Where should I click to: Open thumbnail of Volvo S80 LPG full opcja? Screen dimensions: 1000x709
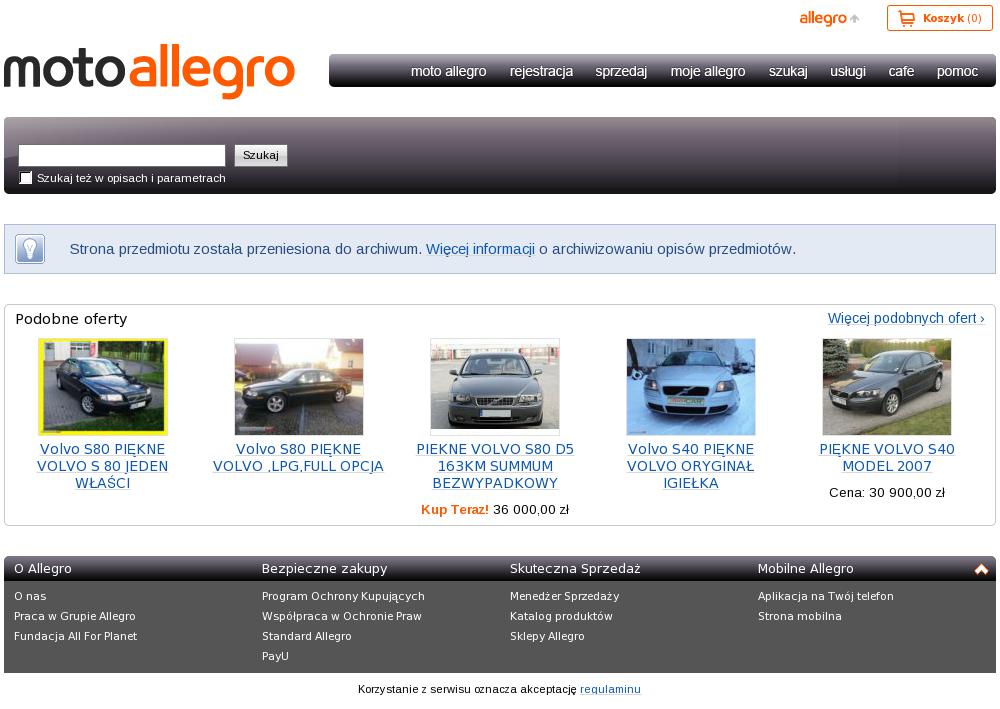click(x=298, y=387)
